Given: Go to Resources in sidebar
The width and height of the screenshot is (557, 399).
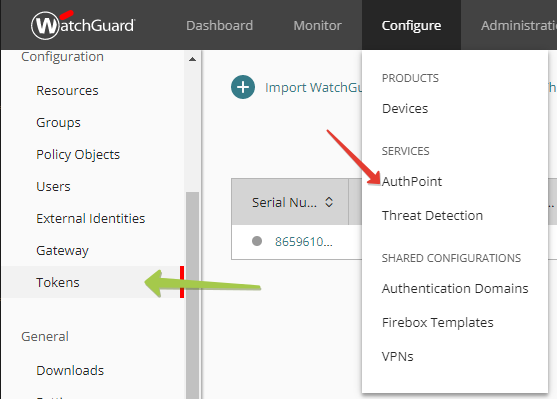Looking at the screenshot, I should [67, 91].
